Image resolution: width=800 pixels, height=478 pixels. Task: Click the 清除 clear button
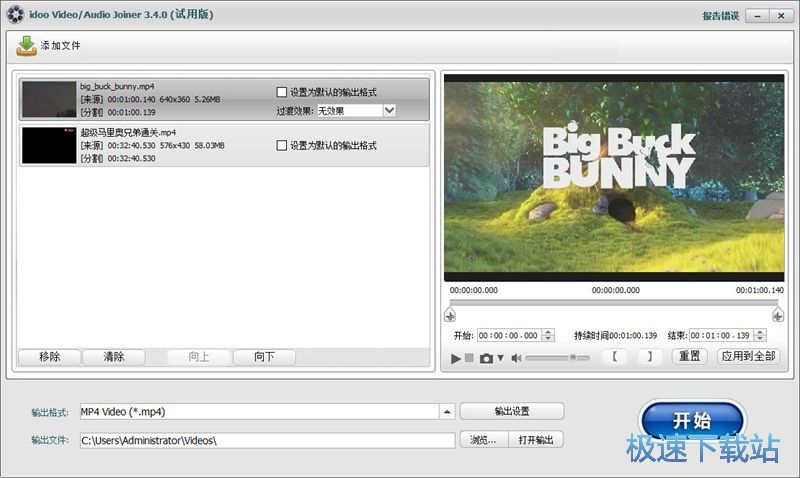coord(114,357)
